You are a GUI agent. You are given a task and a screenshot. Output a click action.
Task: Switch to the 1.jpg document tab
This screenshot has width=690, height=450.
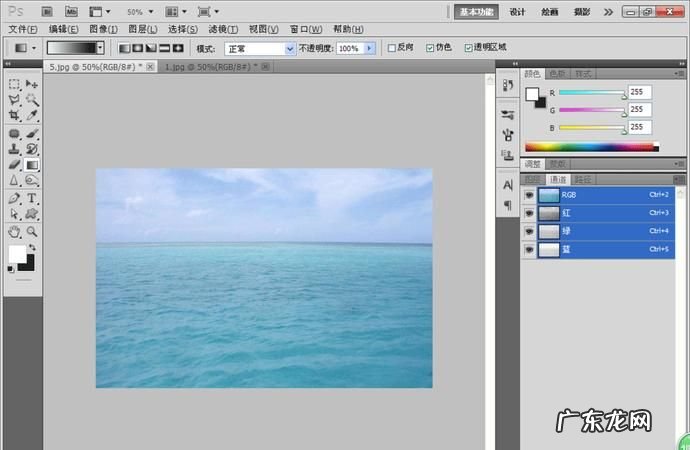[x=209, y=67]
